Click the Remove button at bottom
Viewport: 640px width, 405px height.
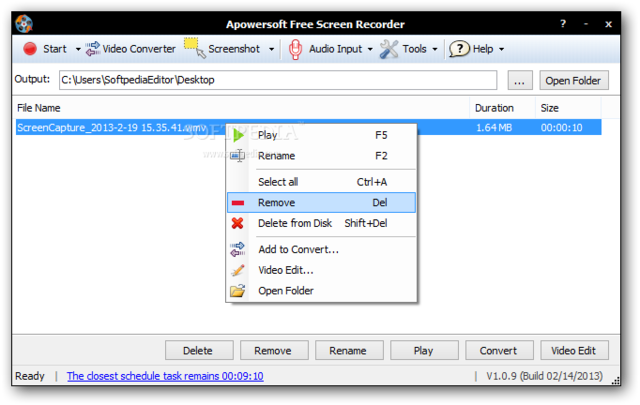(x=274, y=350)
